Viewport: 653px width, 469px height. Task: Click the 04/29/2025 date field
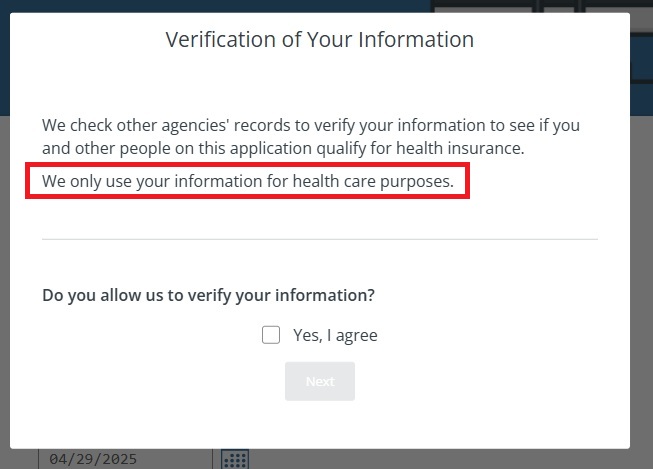[125, 459]
